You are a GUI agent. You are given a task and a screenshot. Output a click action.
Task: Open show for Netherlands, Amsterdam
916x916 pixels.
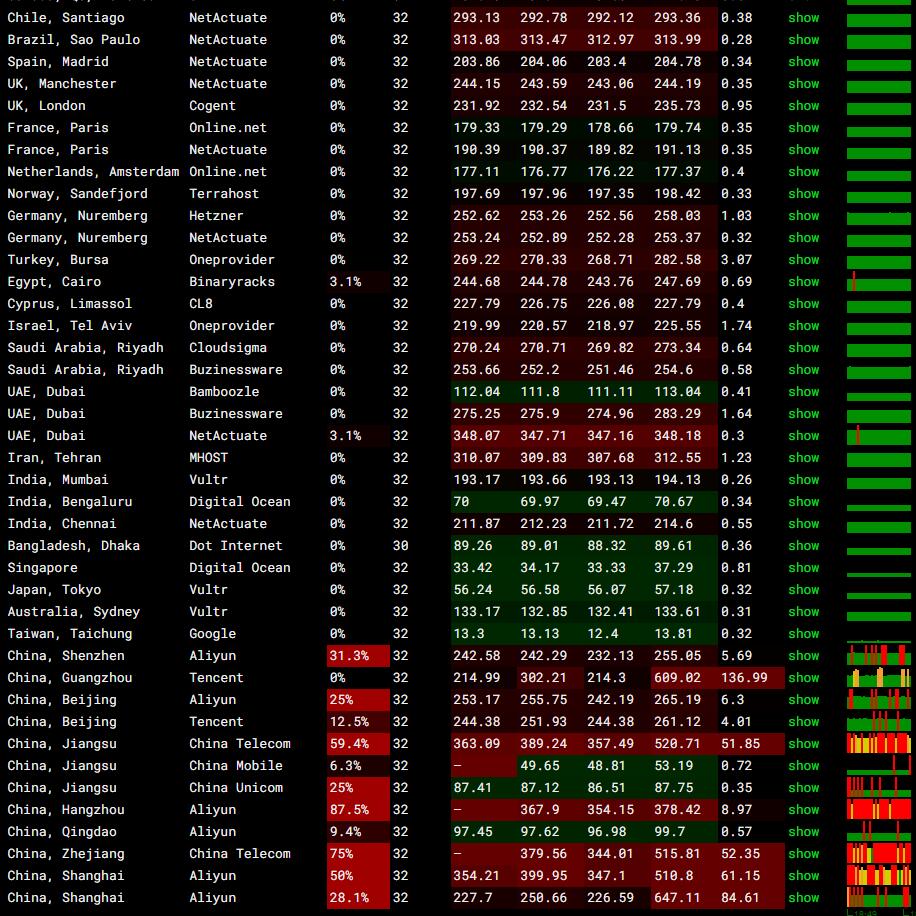[803, 172]
